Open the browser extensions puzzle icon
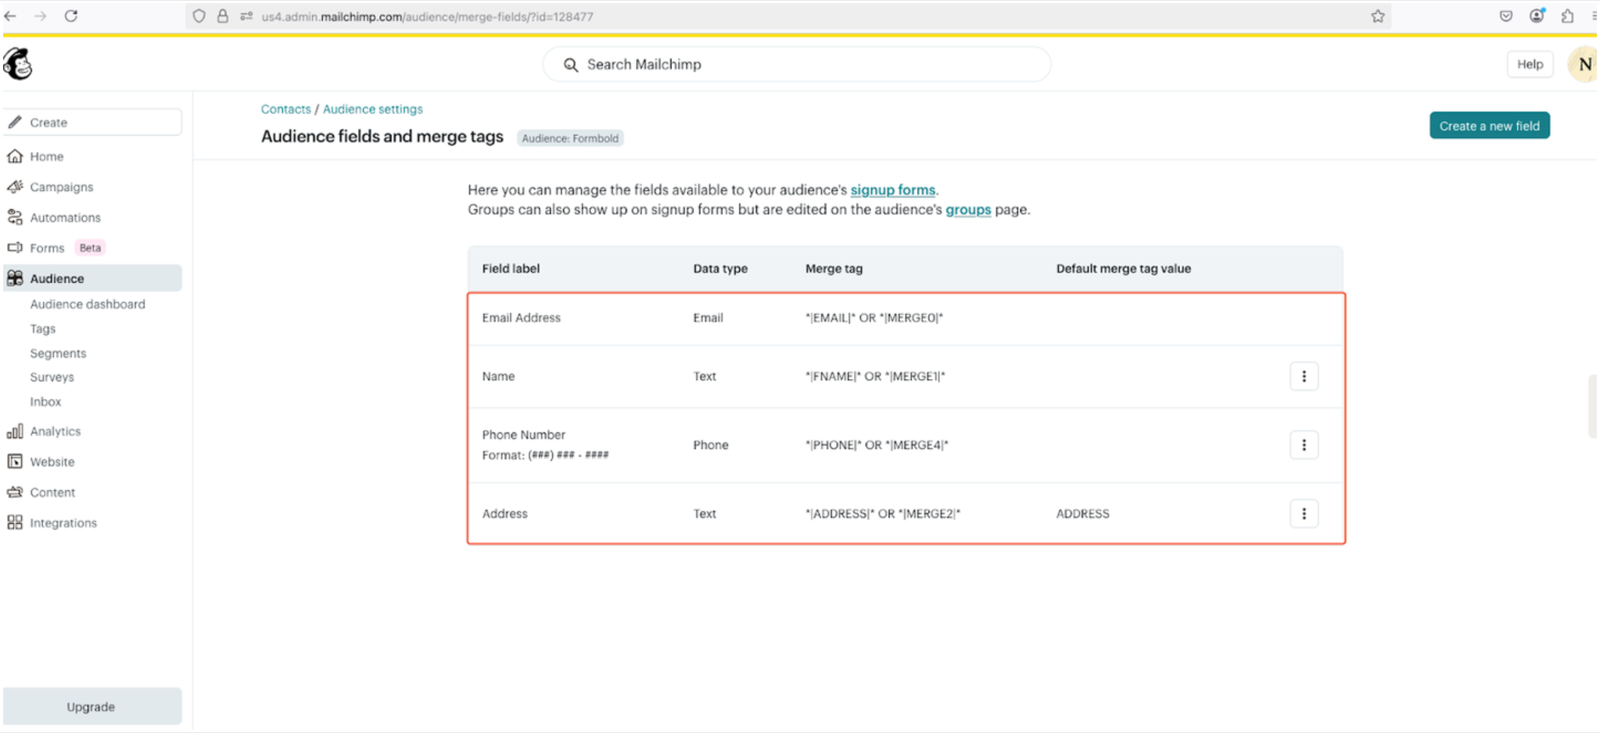Viewport: 1600px width, 733px height. [1567, 16]
